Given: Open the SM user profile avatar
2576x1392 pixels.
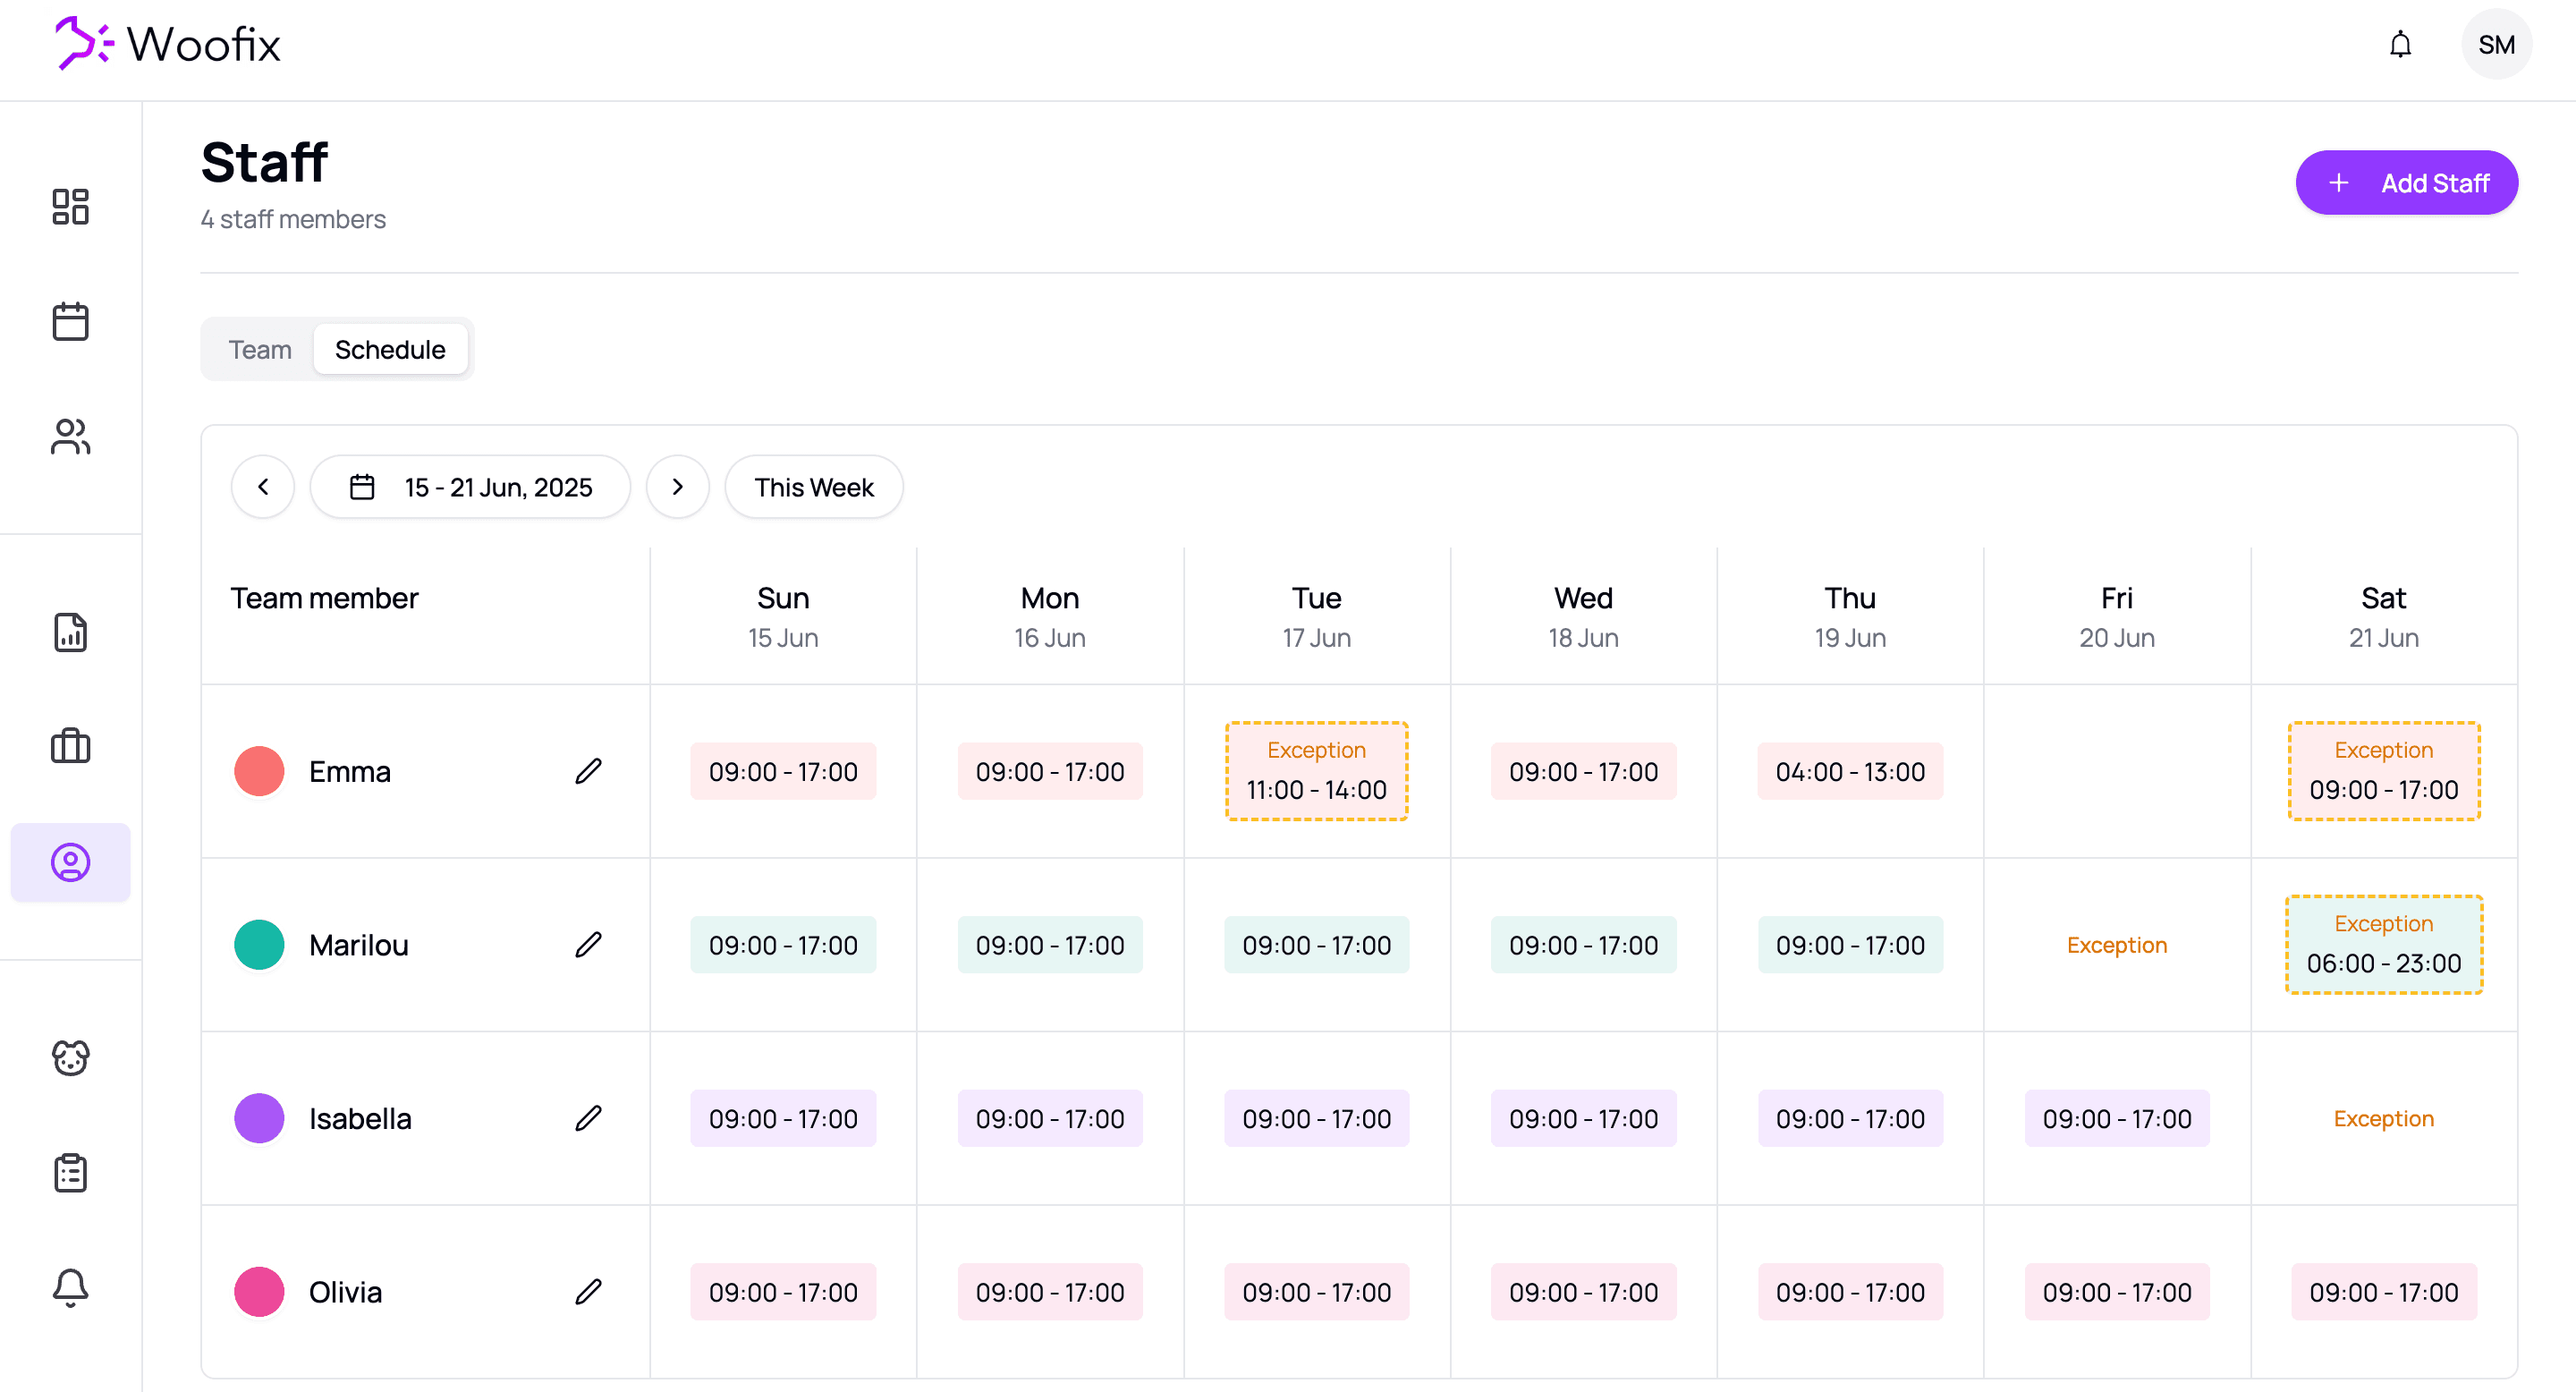Looking at the screenshot, I should (2496, 45).
